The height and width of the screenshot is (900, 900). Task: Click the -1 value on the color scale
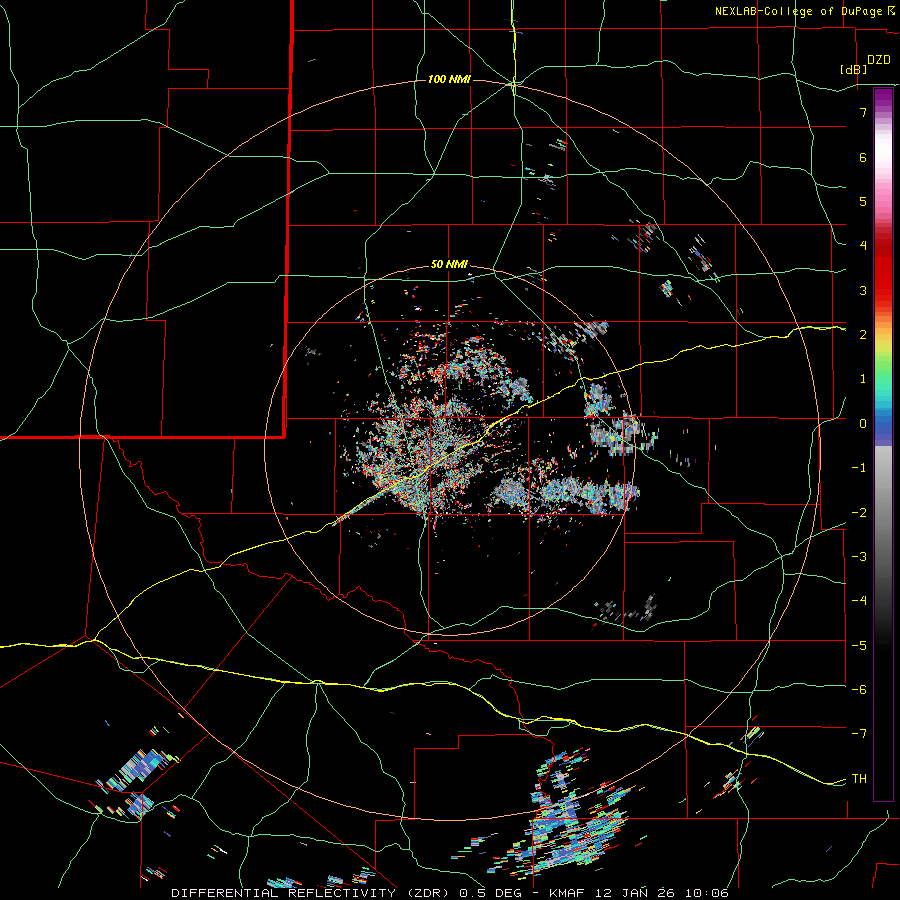859,468
